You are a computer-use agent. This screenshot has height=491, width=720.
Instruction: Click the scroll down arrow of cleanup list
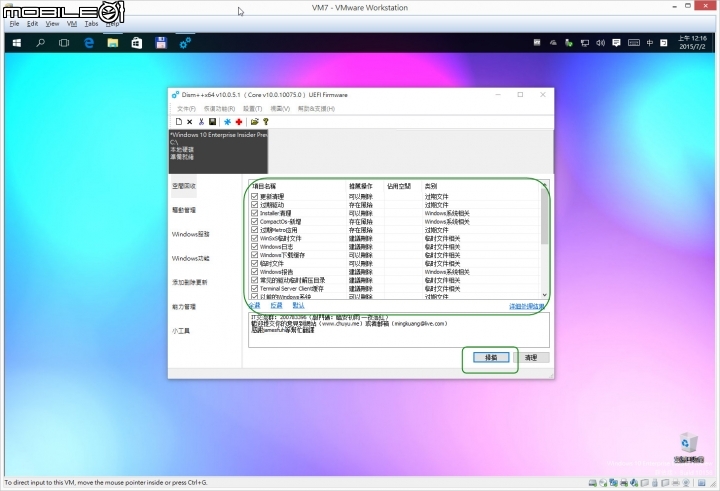coord(545,295)
